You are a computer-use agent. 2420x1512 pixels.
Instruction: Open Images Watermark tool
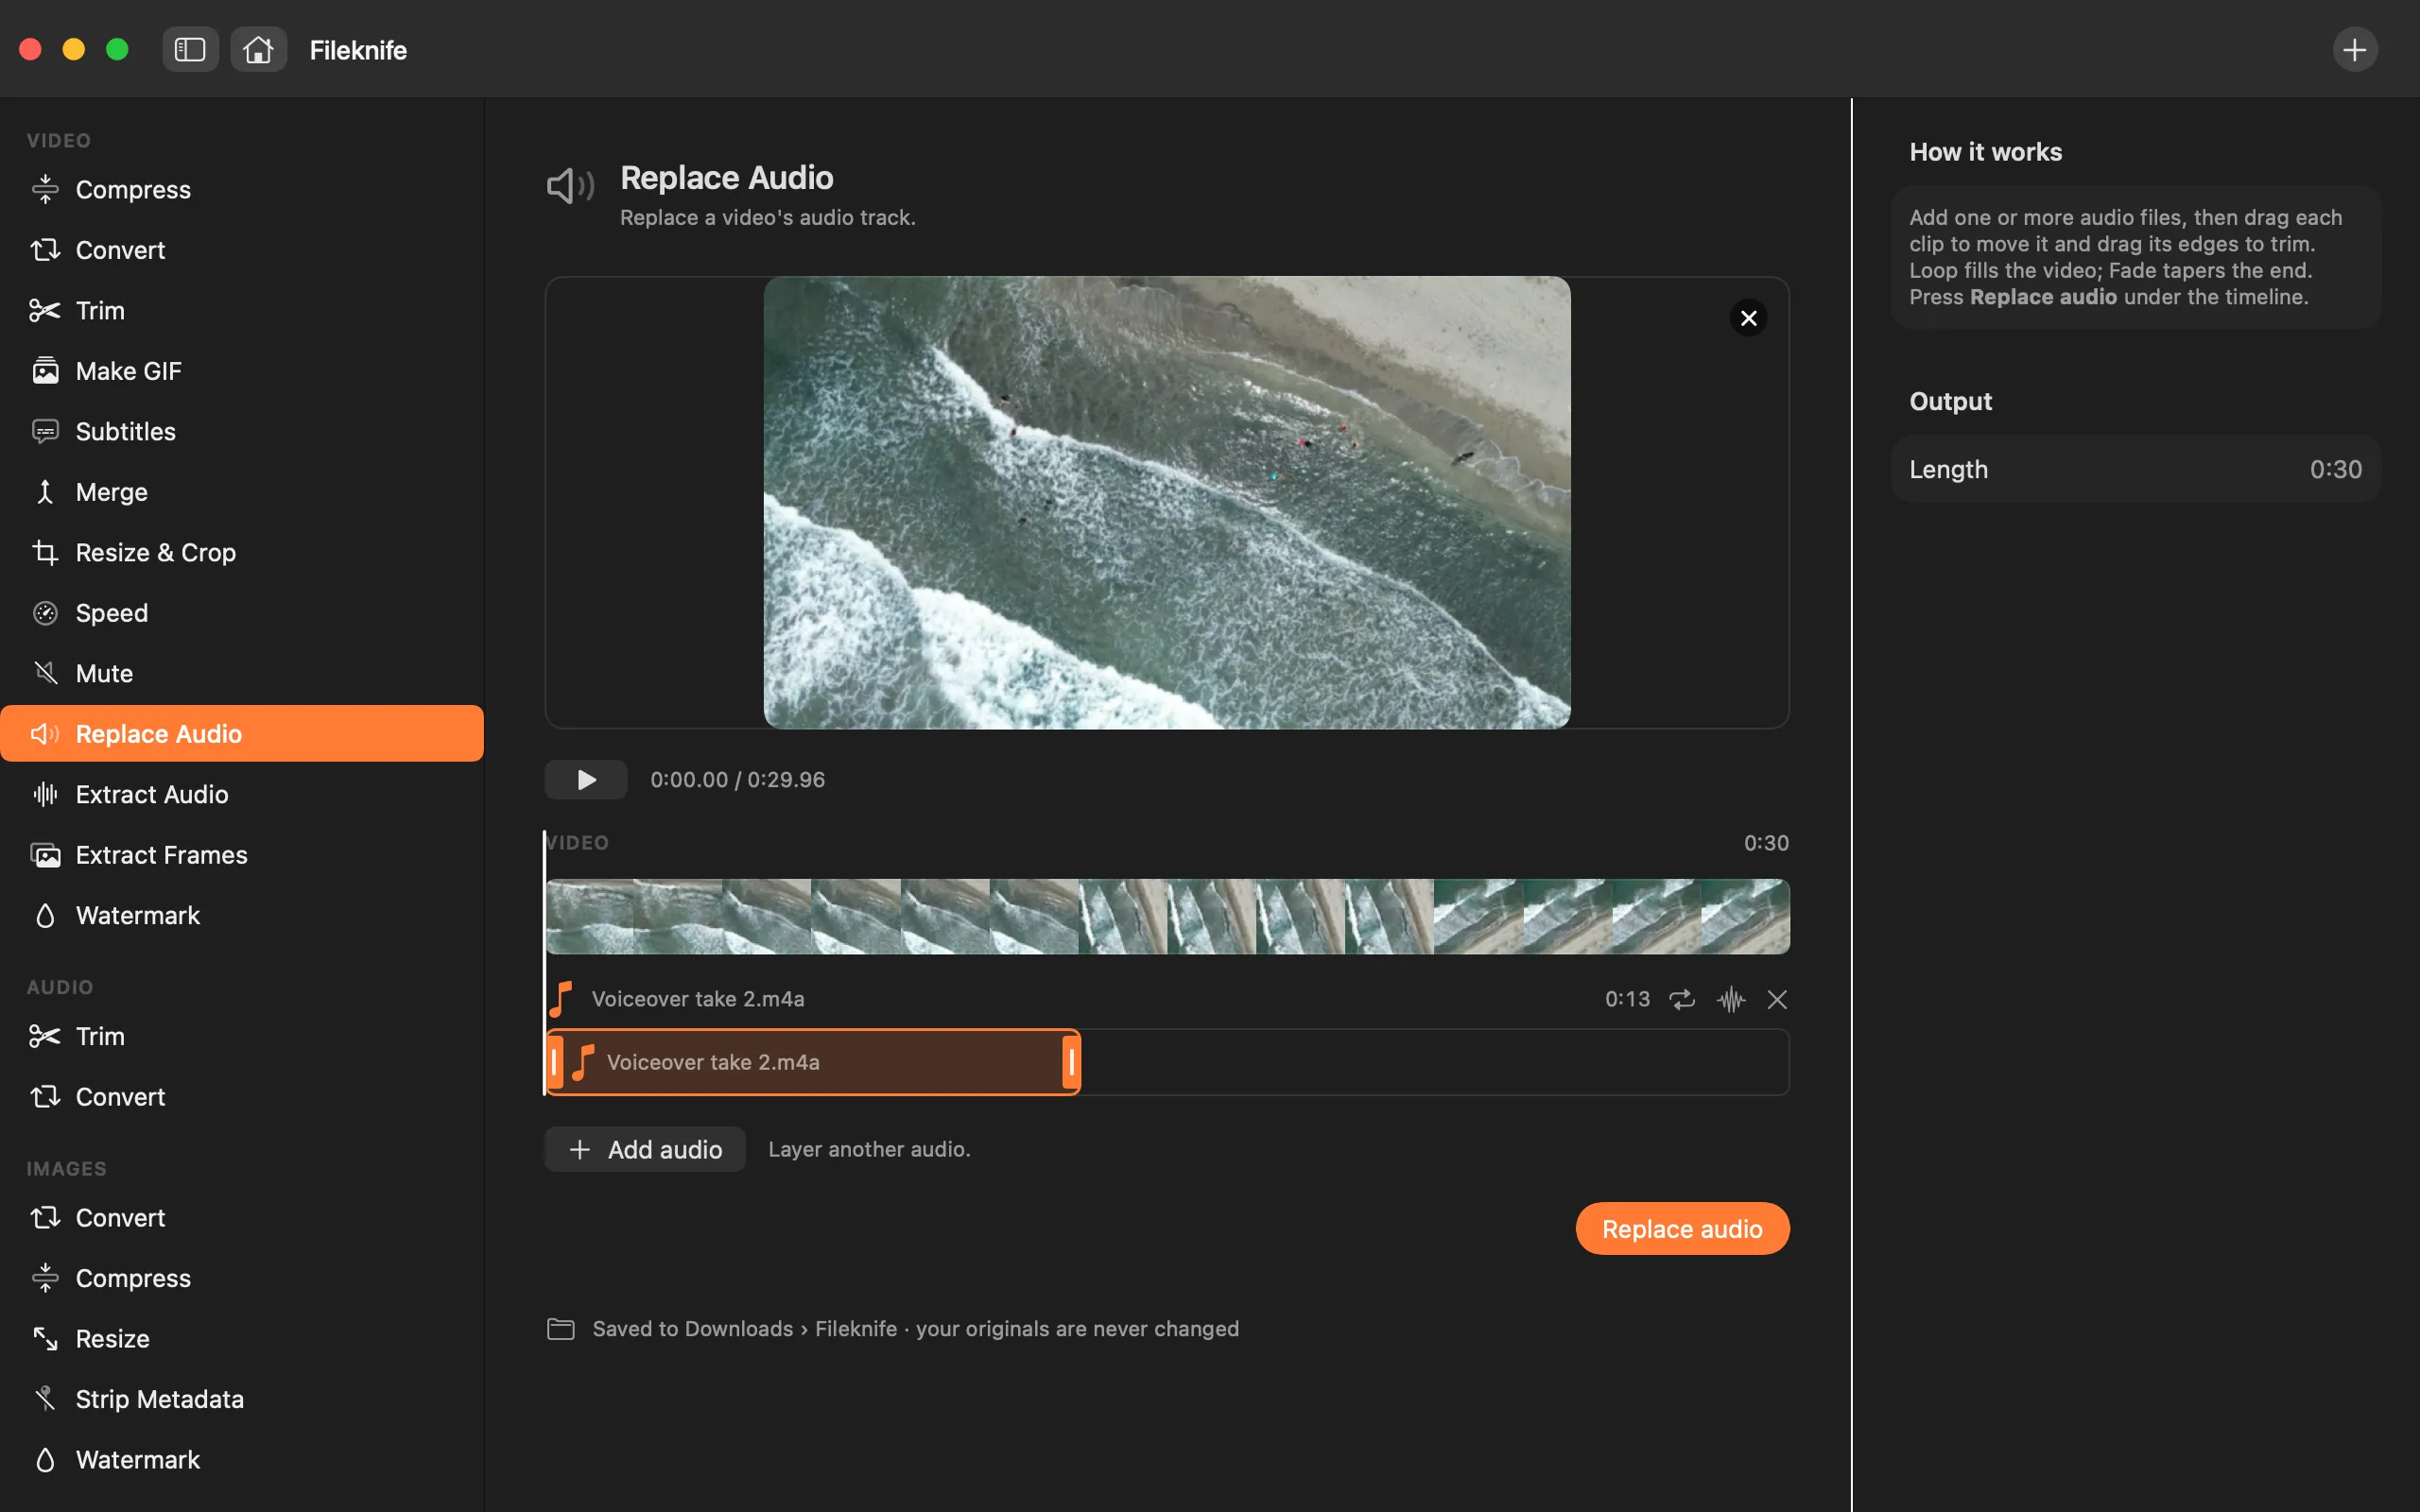click(242, 1459)
